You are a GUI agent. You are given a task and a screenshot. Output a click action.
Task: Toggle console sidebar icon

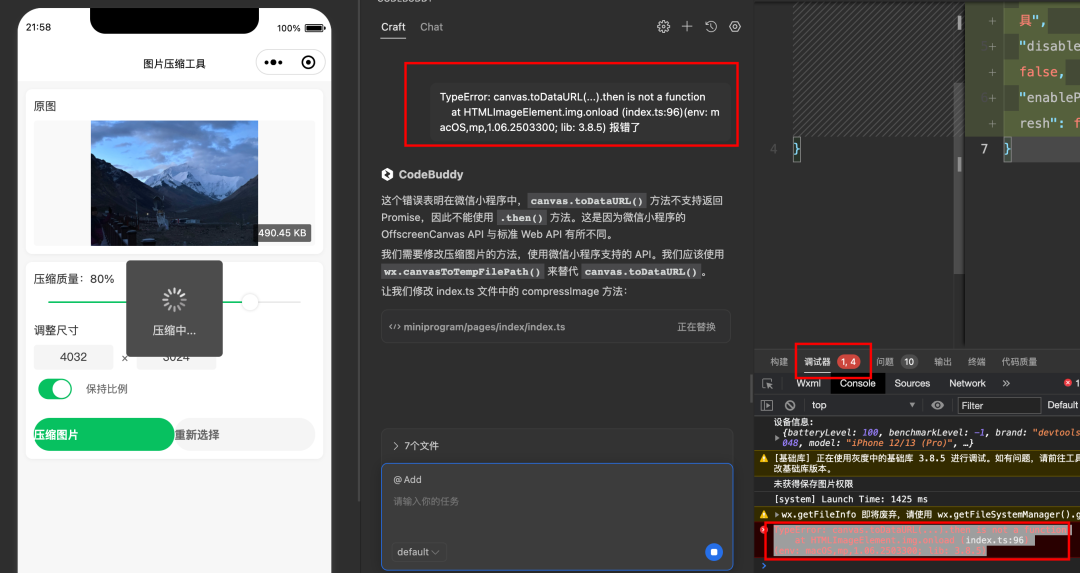click(x=767, y=406)
